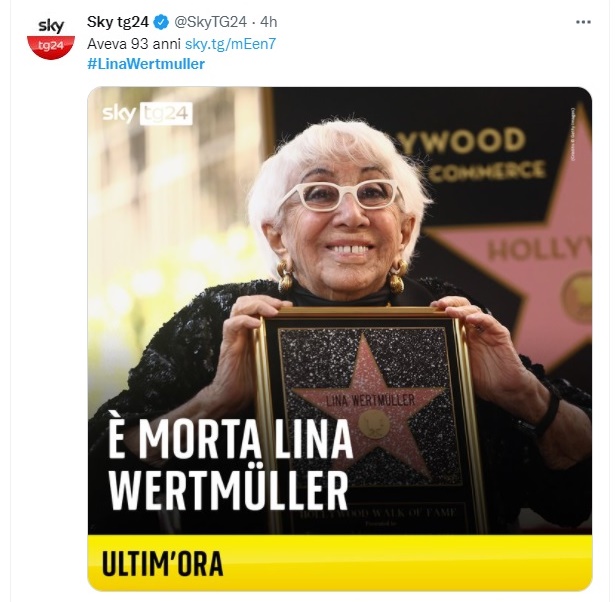Click the gold medallion on the framed star
The width and height of the screenshot is (615, 602).
pyautogui.click(x=374, y=424)
